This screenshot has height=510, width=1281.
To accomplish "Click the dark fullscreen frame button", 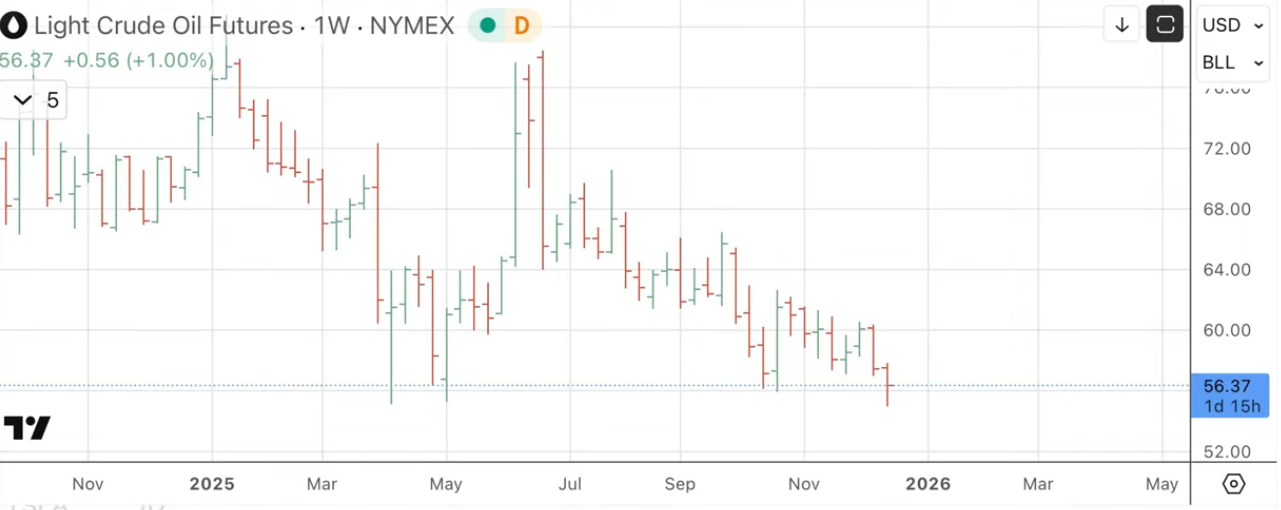I will [1165, 25].
